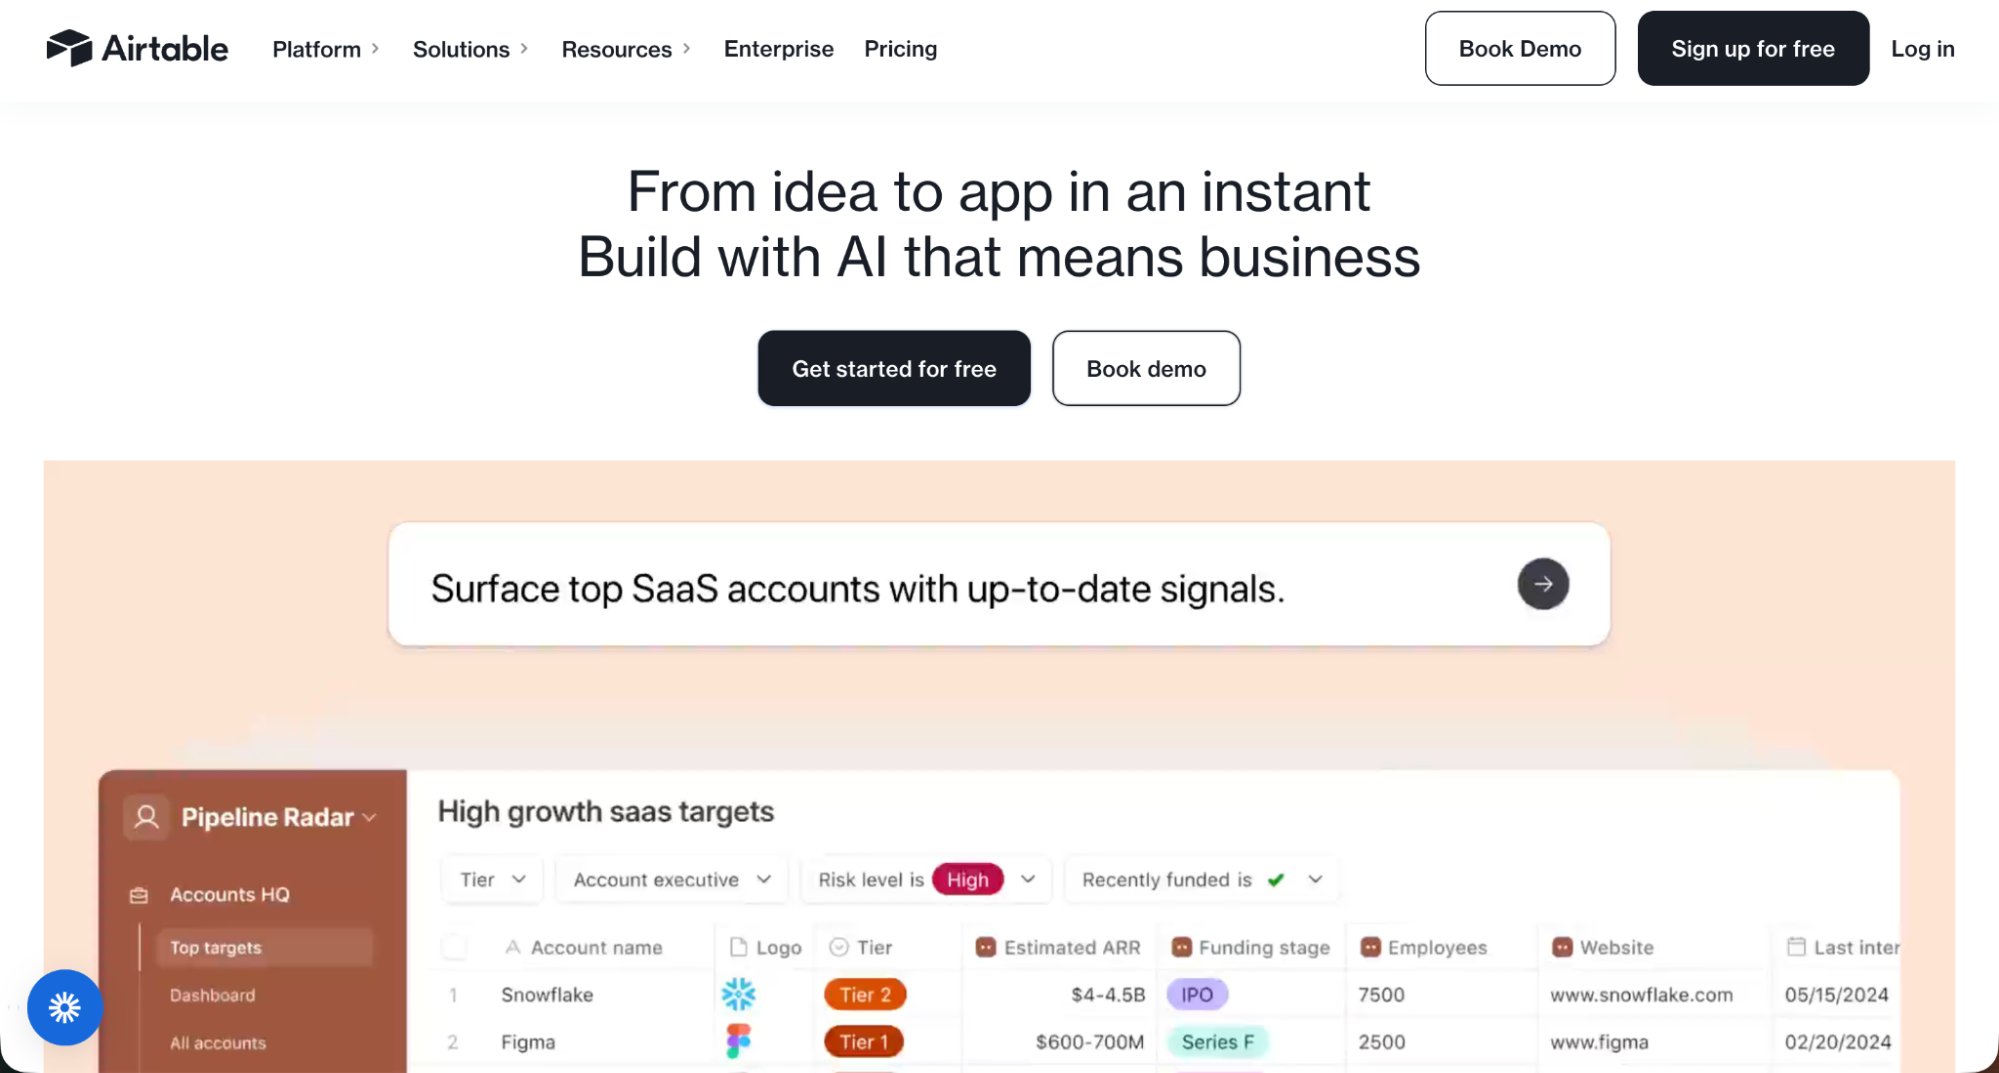Click the Sign up for free button
This screenshot has height=1073, width=1999.
pyautogui.click(x=1752, y=48)
